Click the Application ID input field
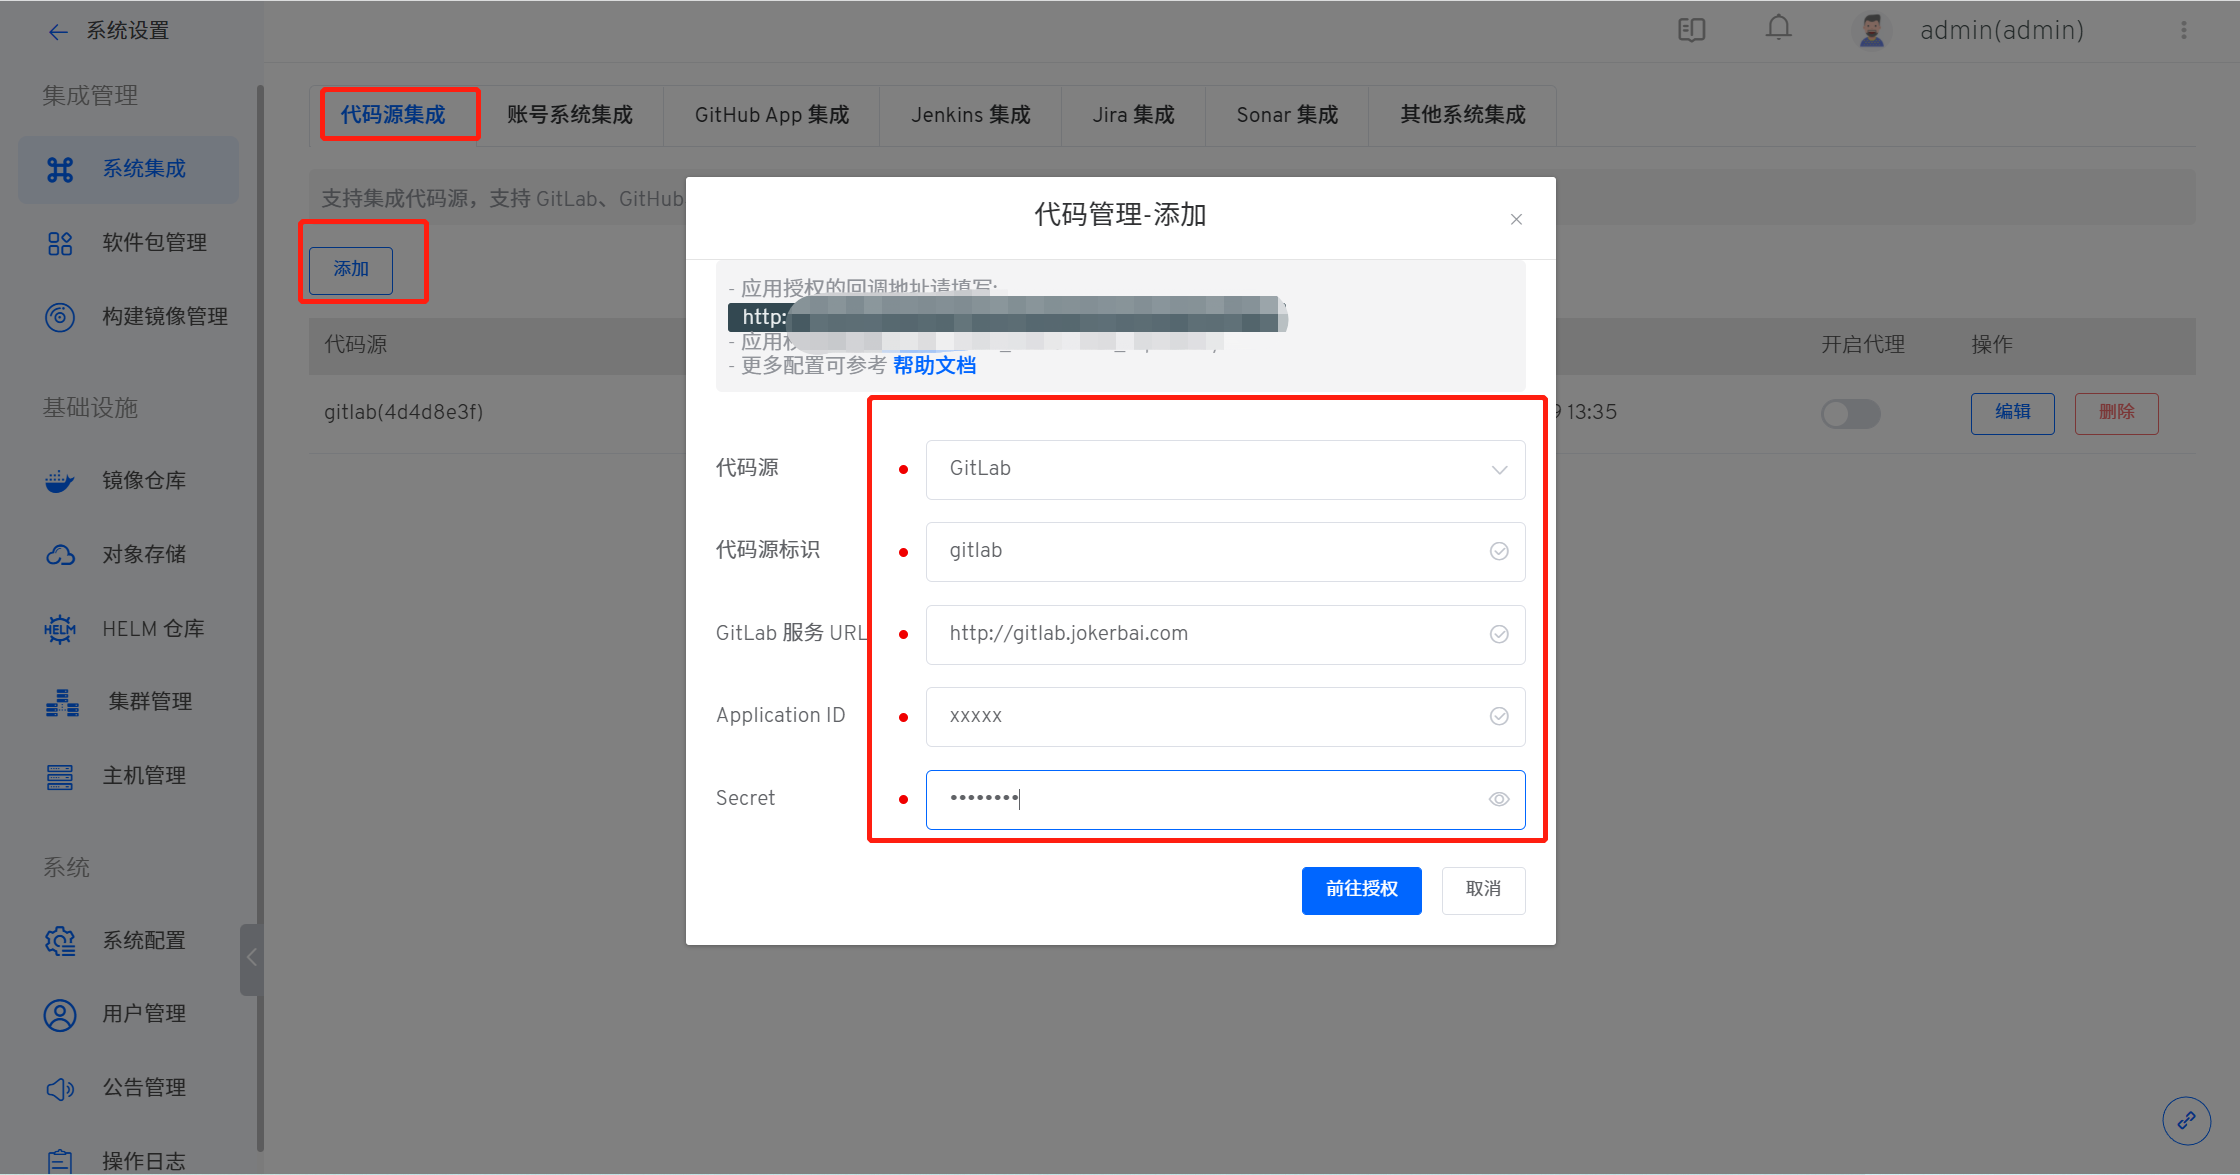The image size is (2240, 1175). (x=1225, y=716)
